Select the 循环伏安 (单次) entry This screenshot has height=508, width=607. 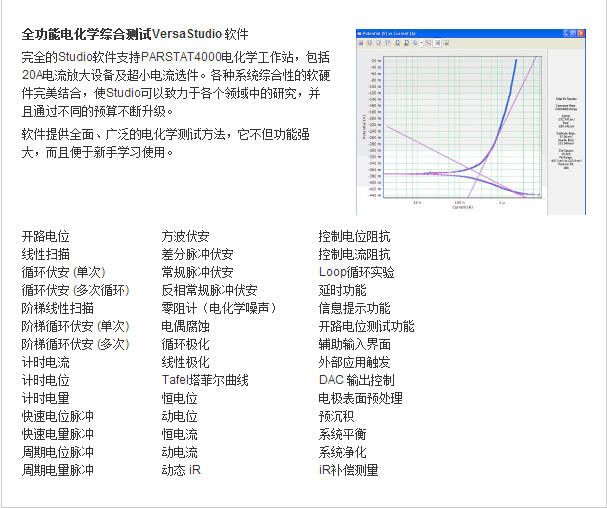[63, 272]
